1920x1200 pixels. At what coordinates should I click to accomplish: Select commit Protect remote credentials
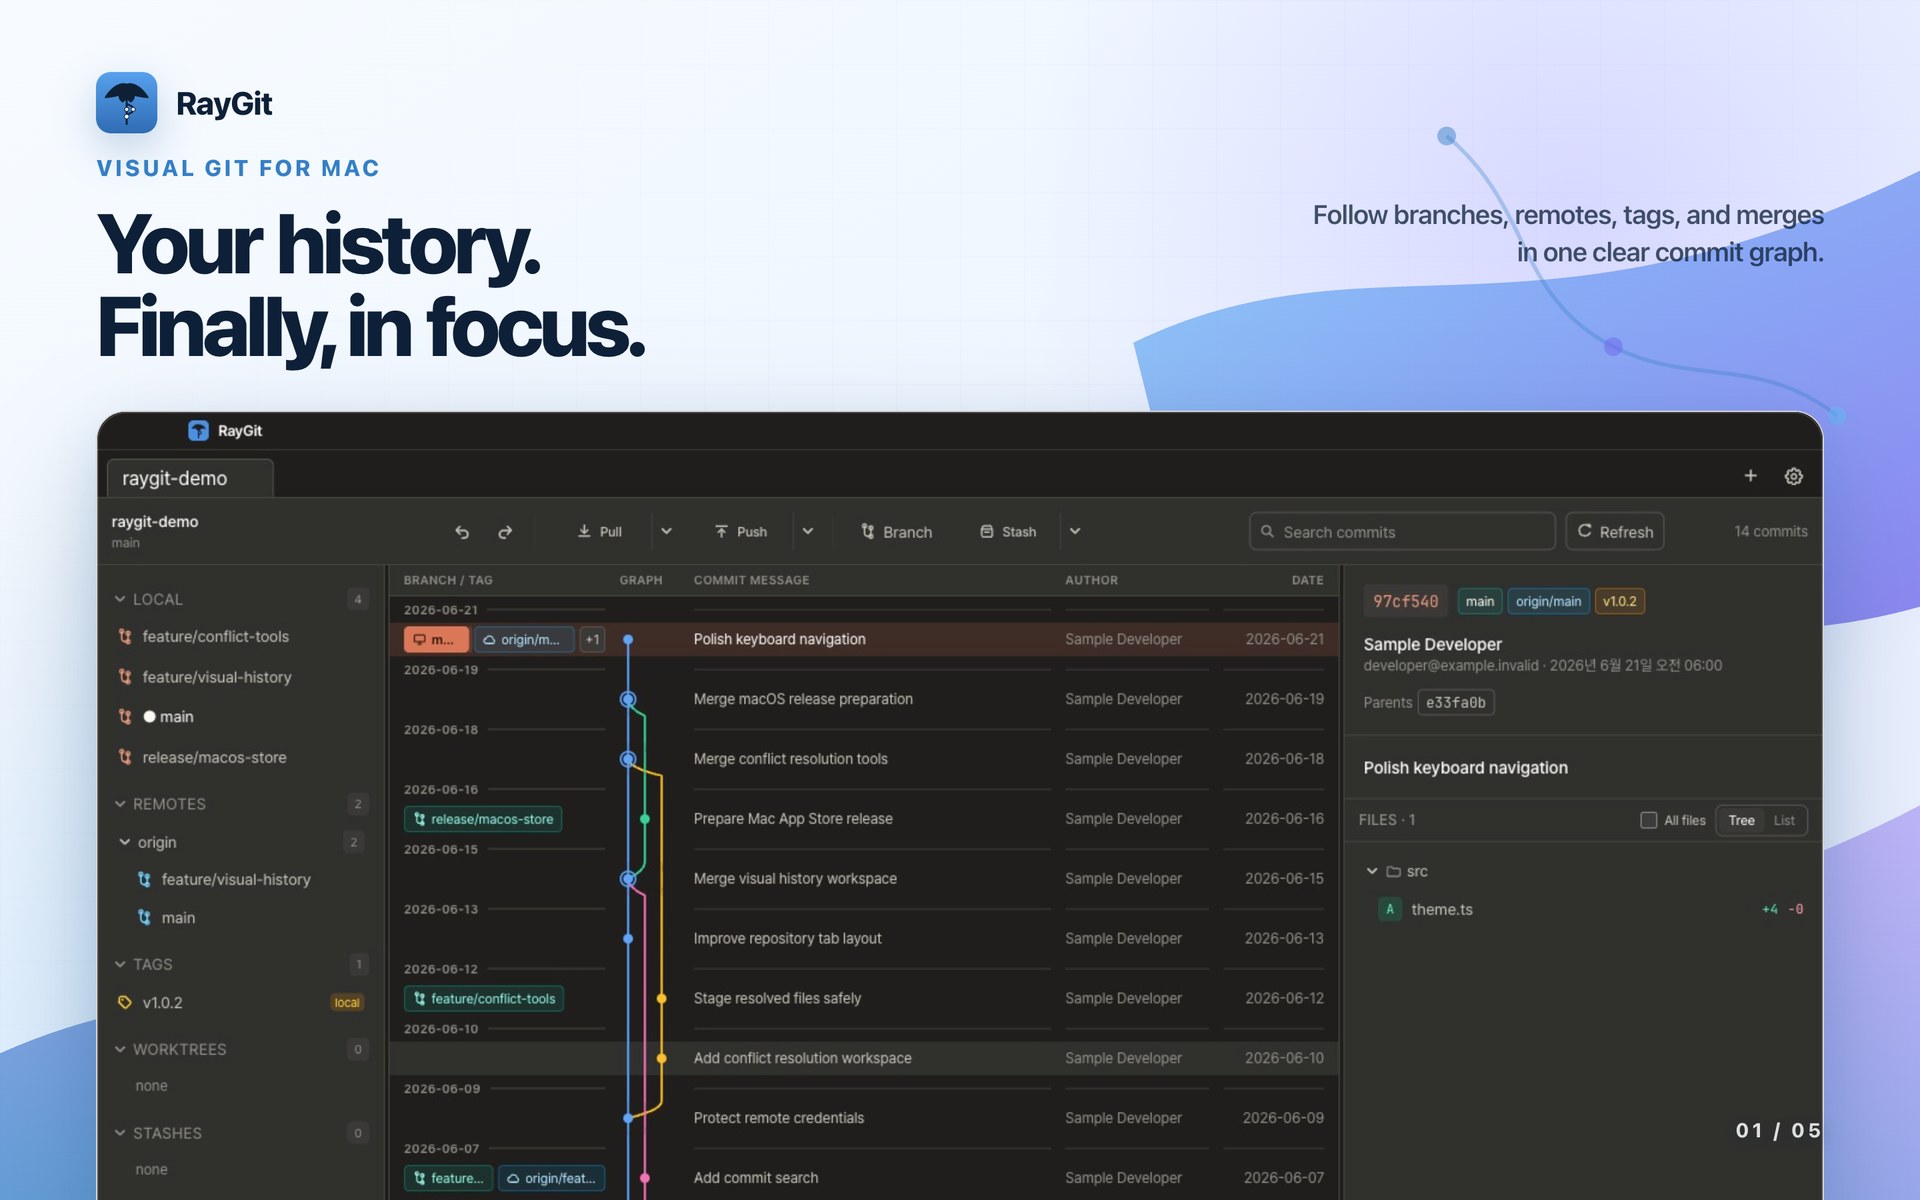864,1118
